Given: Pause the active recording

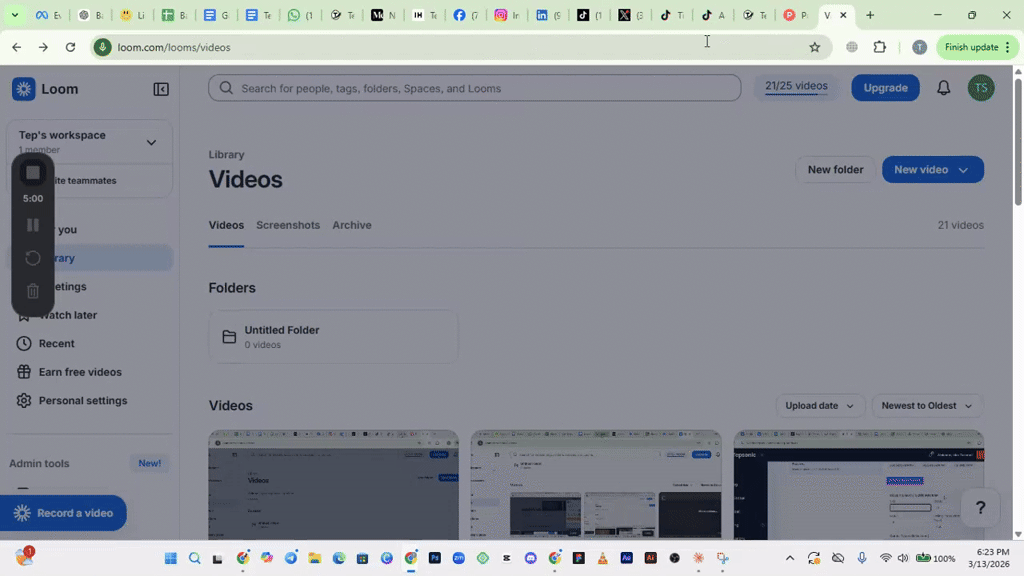Looking at the screenshot, I should (33, 224).
